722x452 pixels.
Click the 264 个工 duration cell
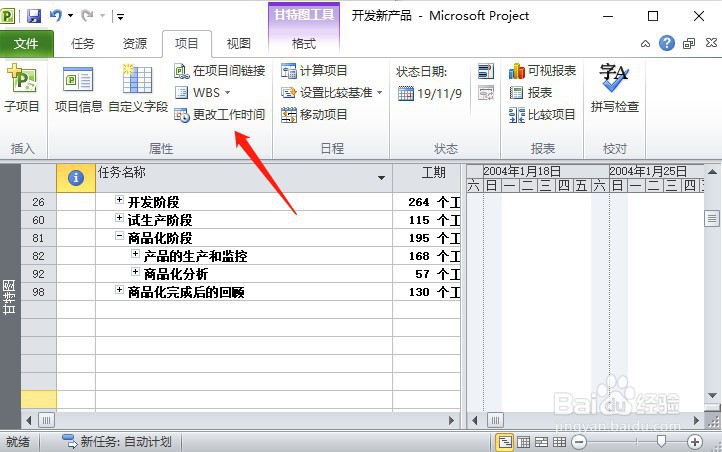(x=426, y=202)
